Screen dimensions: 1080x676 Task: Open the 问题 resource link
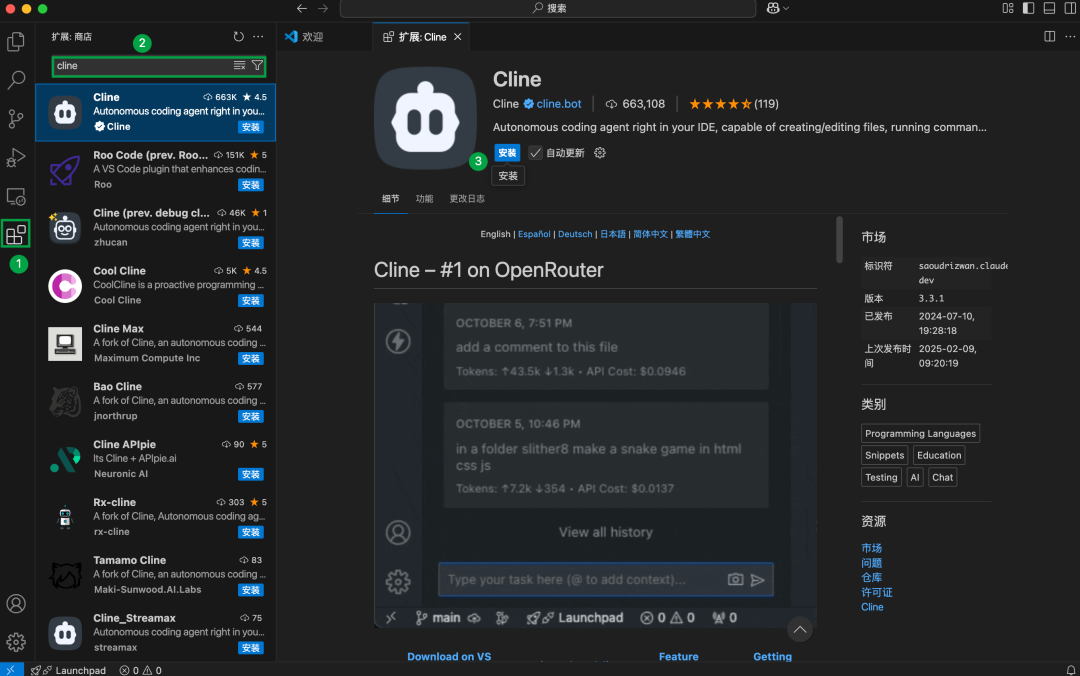coord(871,563)
